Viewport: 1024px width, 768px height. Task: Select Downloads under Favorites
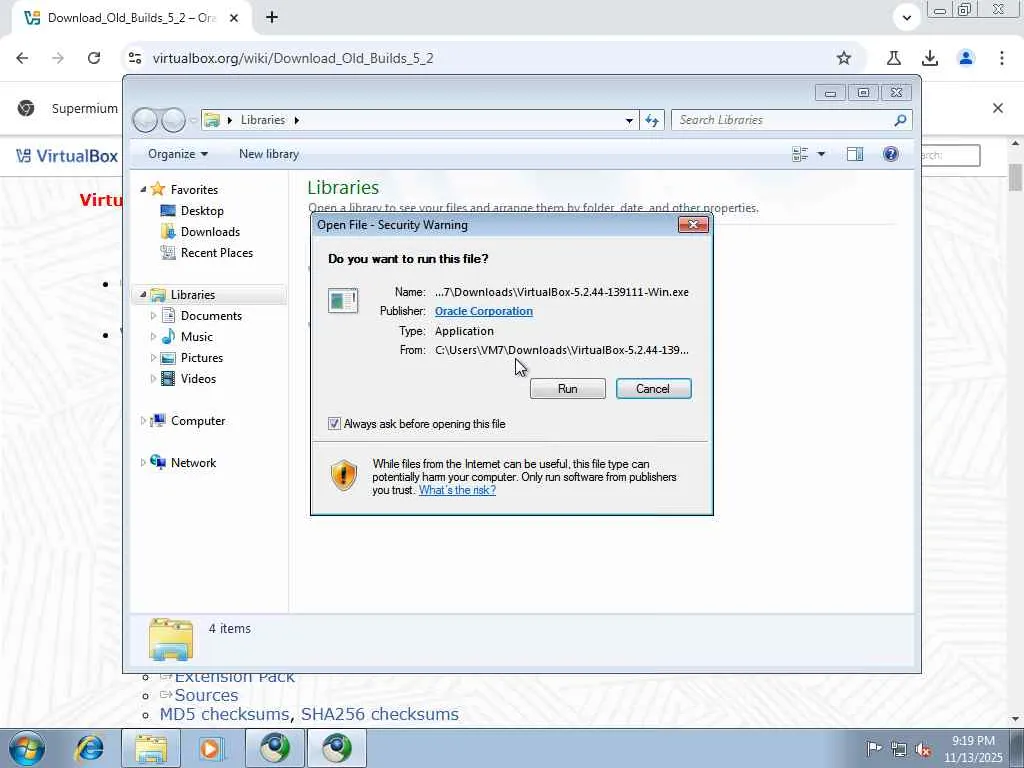click(x=210, y=232)
